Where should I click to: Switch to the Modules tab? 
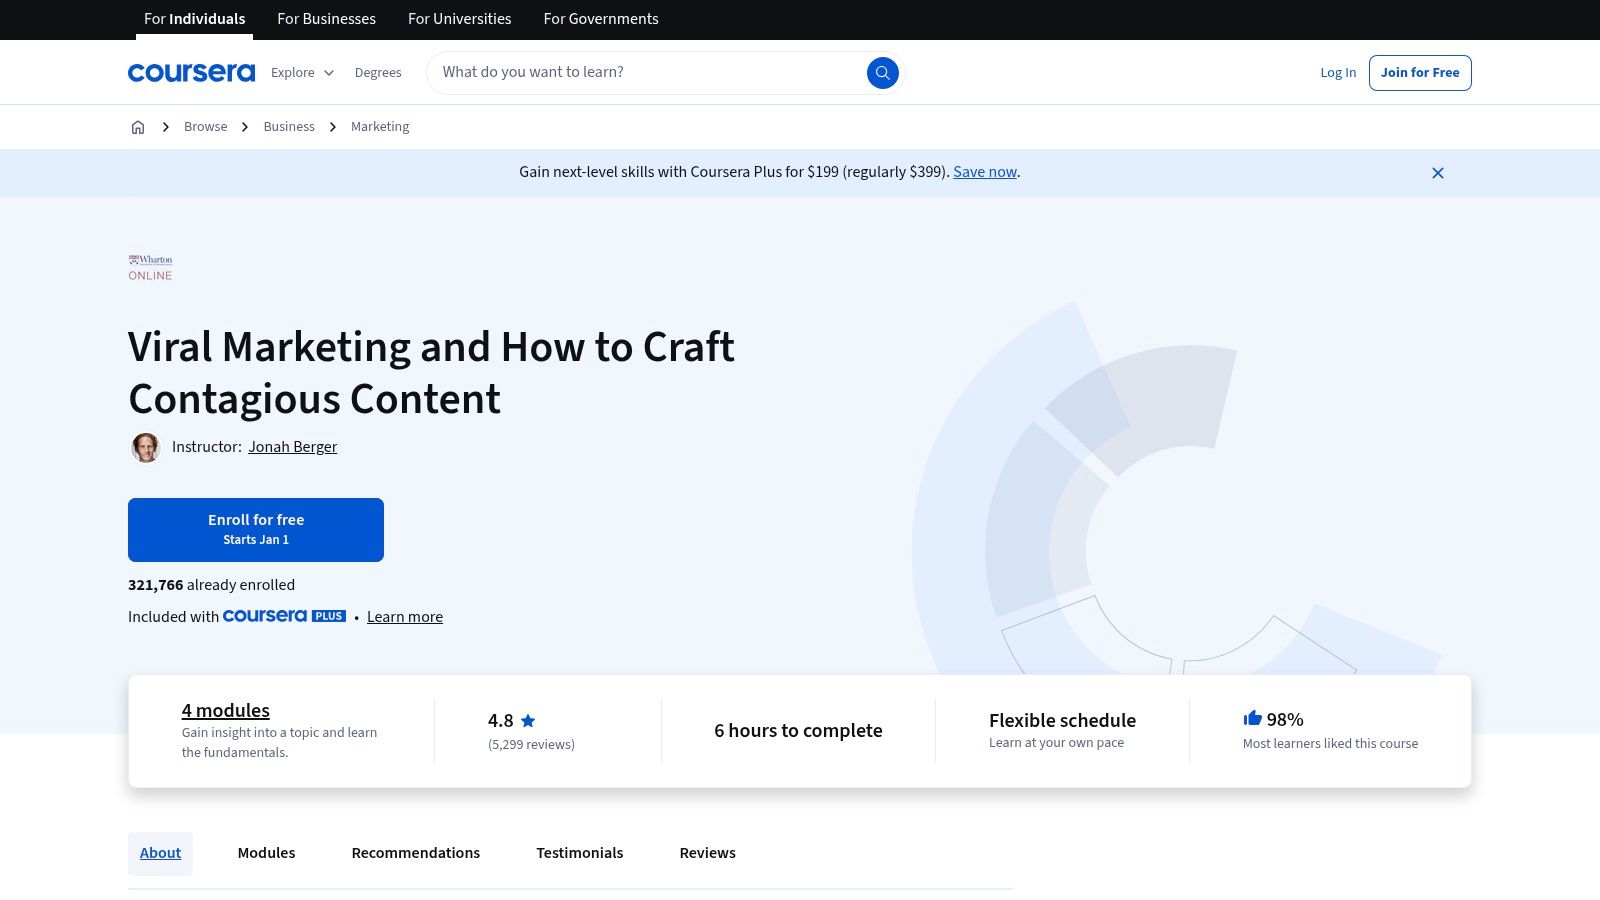pos(266,853)
